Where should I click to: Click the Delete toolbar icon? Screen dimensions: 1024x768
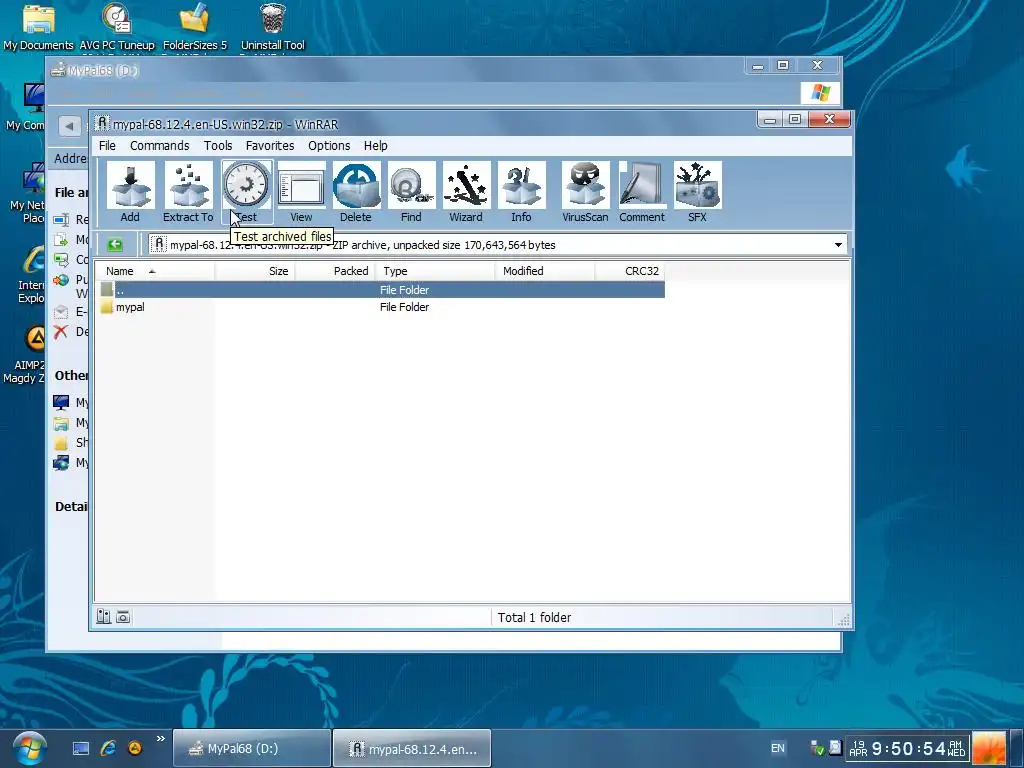click(x=356, y=192)
